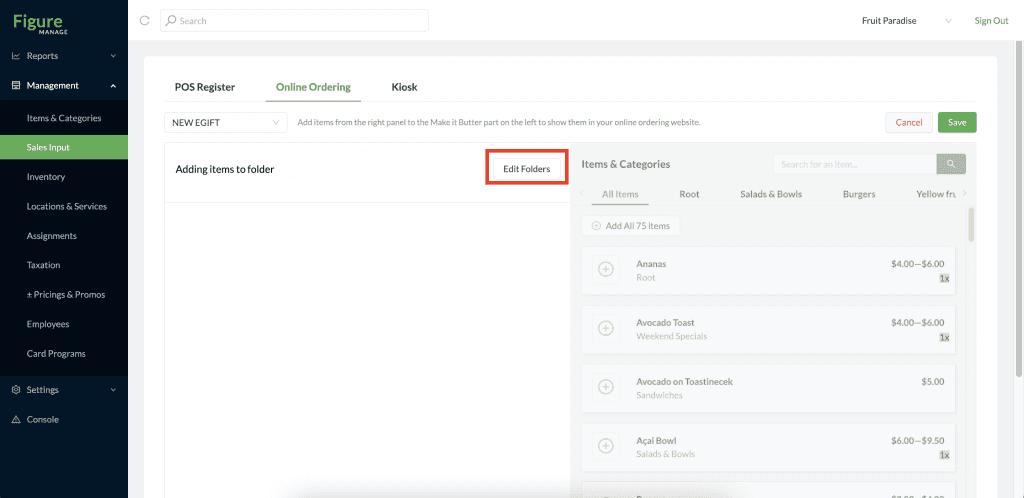Add Avocado on Toastinecek via plus icon
Viewport: 1024px width, 498px height.
coord(605,387)
